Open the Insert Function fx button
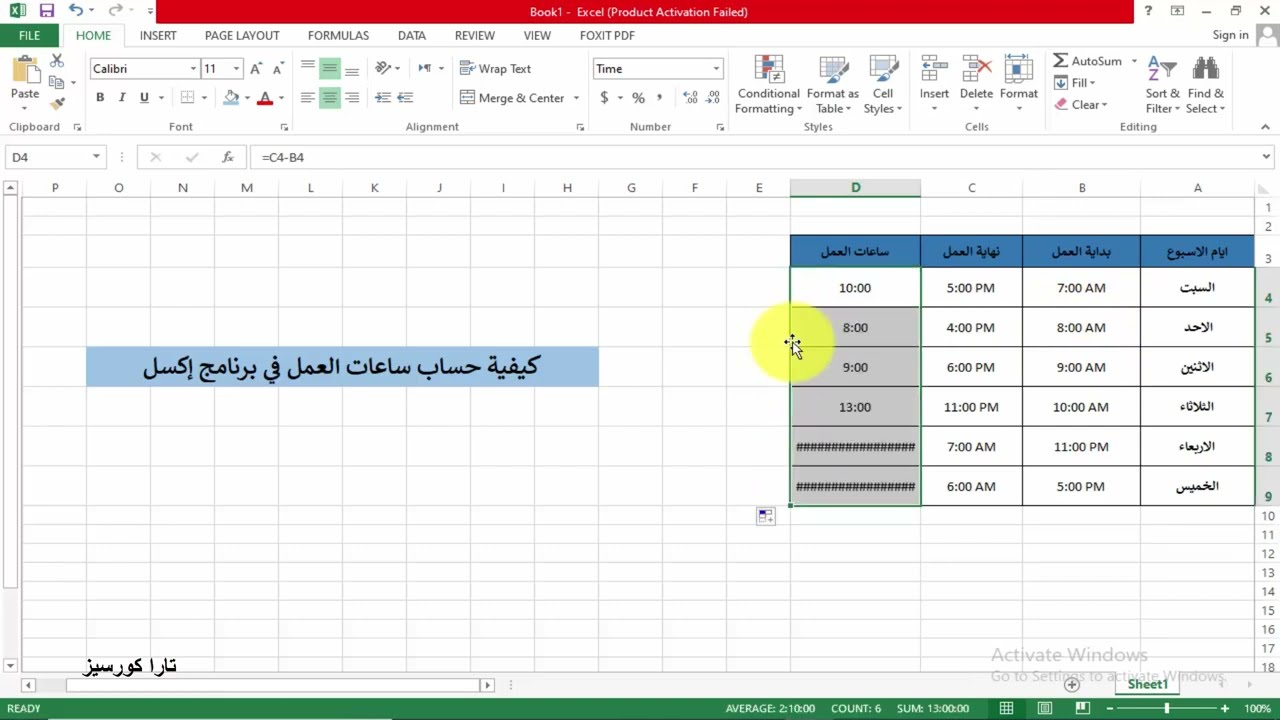Image resolution: width=1280 pixels, height=720 pixels. click(x=228, y=157)
